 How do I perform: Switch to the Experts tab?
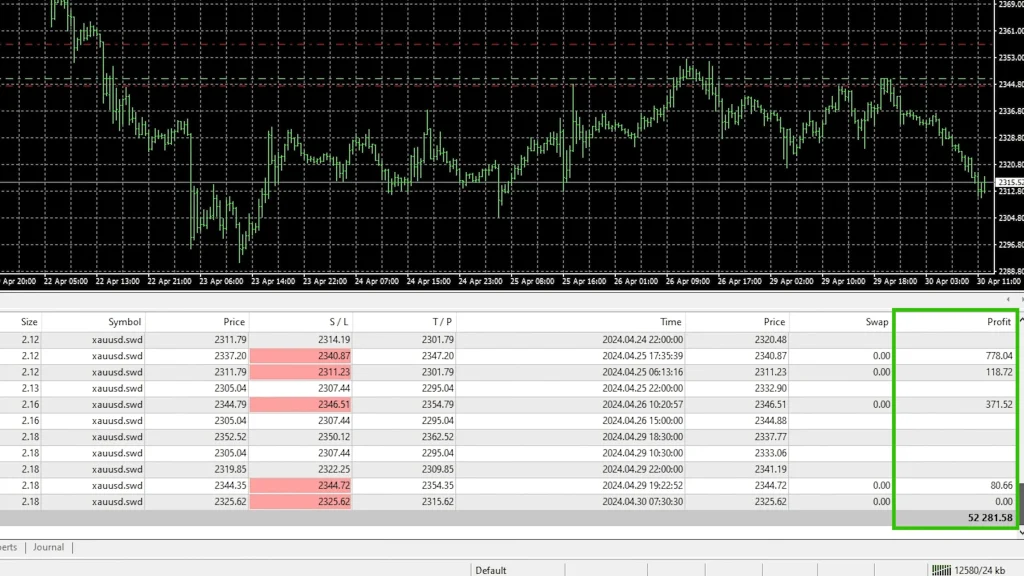click(x=8, y=547)
